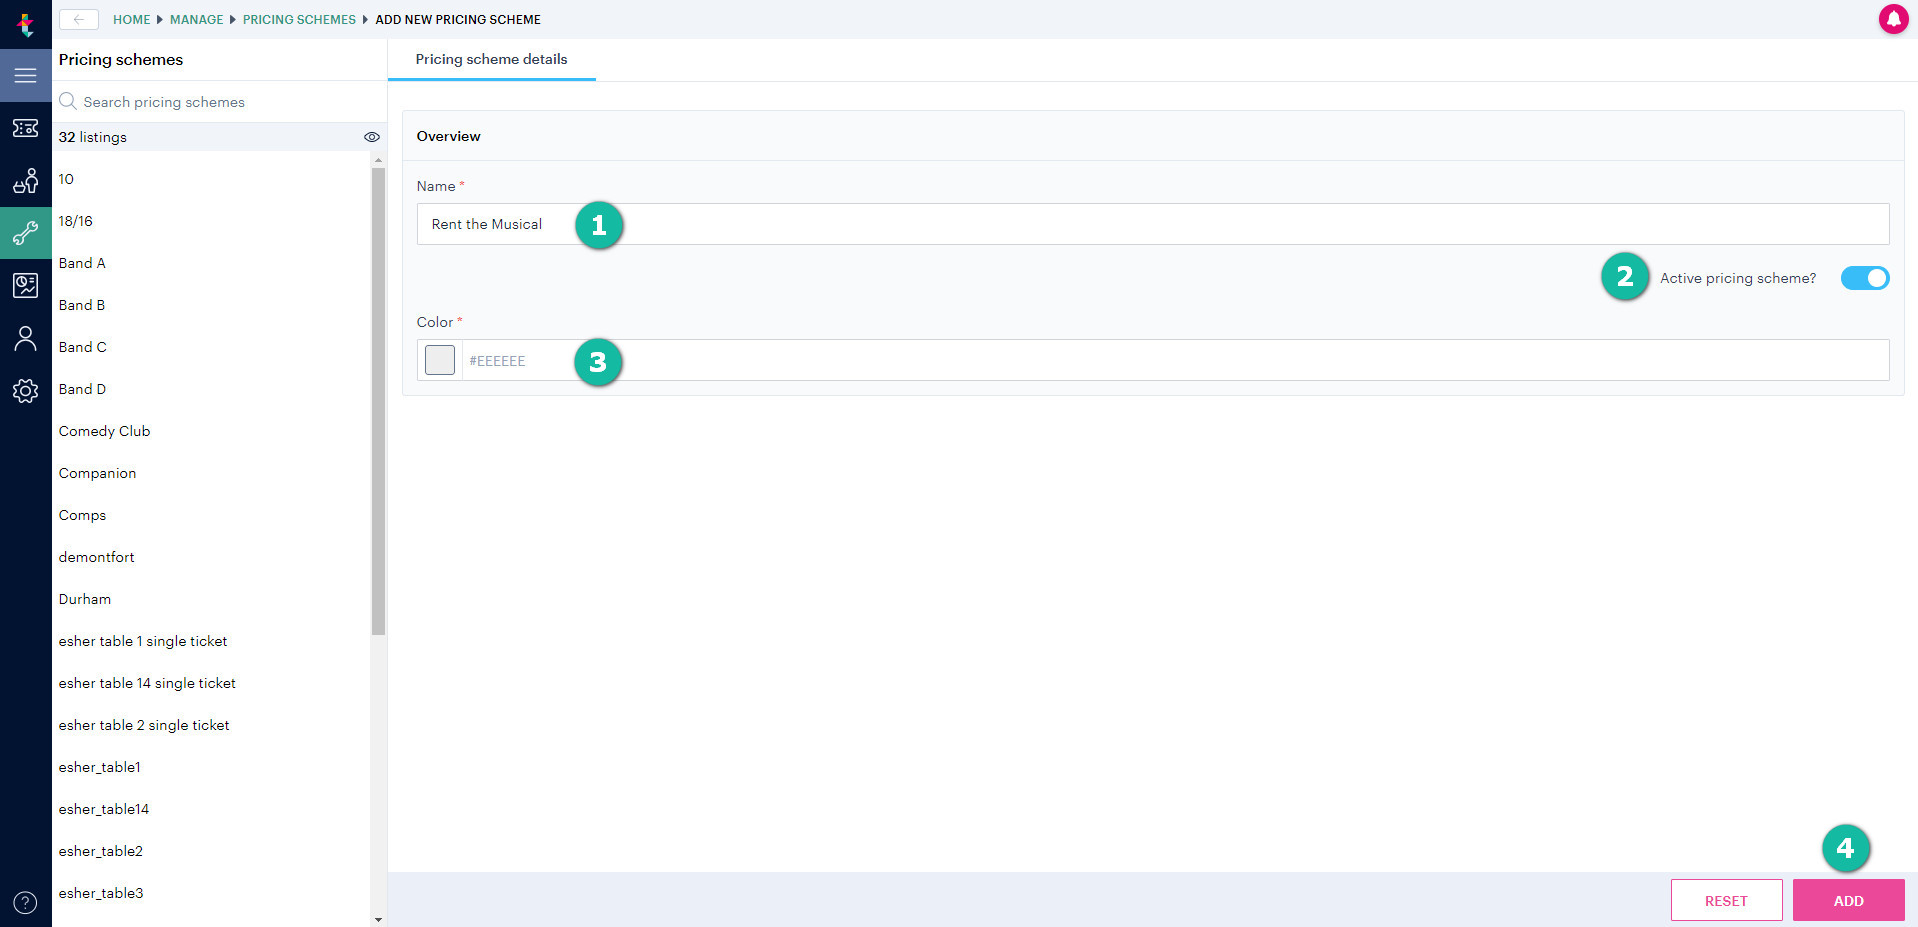
Task: Navigate to PRICING SCHEMES breadcrumb
Action: click(299, 19)
